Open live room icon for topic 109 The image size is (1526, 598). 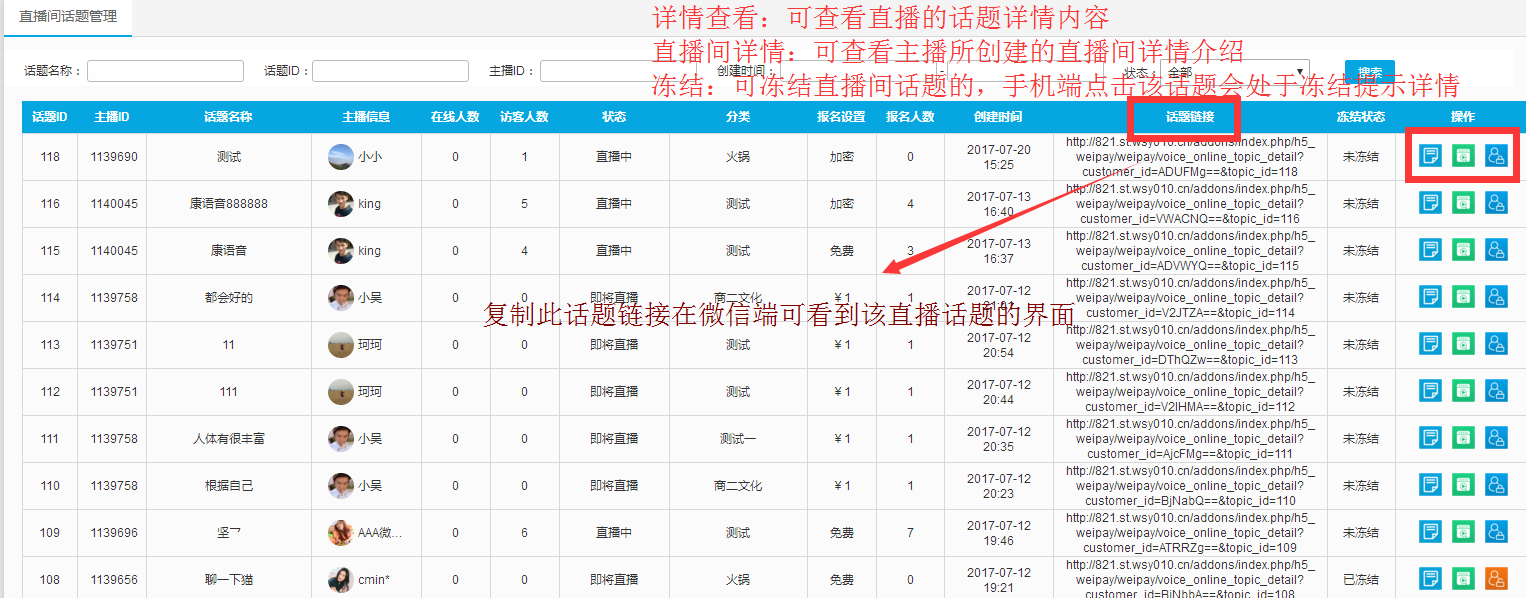point(1463,532)
